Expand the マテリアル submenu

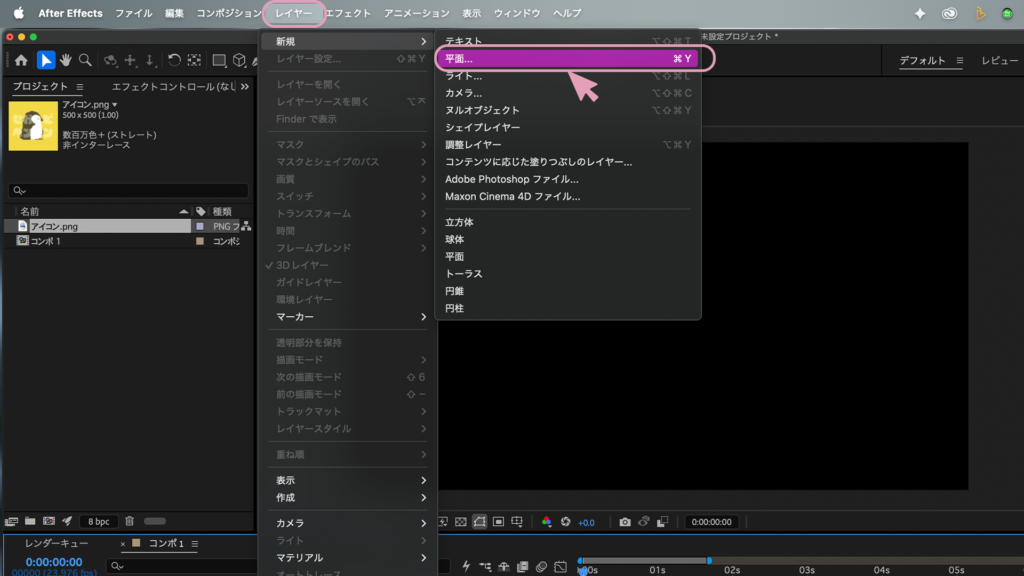[347, 558]
